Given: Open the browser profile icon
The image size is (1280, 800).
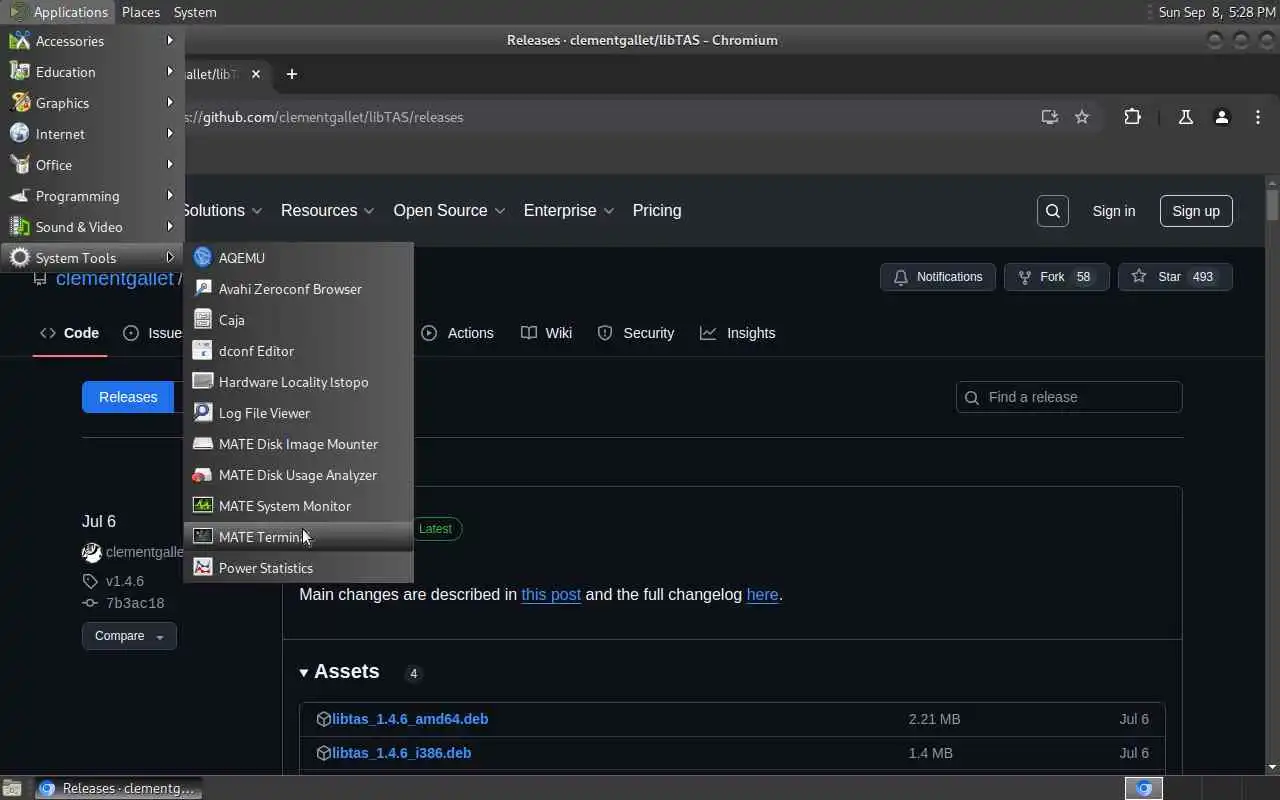Looking at the screenshot, I should (x=1221, y=117).
